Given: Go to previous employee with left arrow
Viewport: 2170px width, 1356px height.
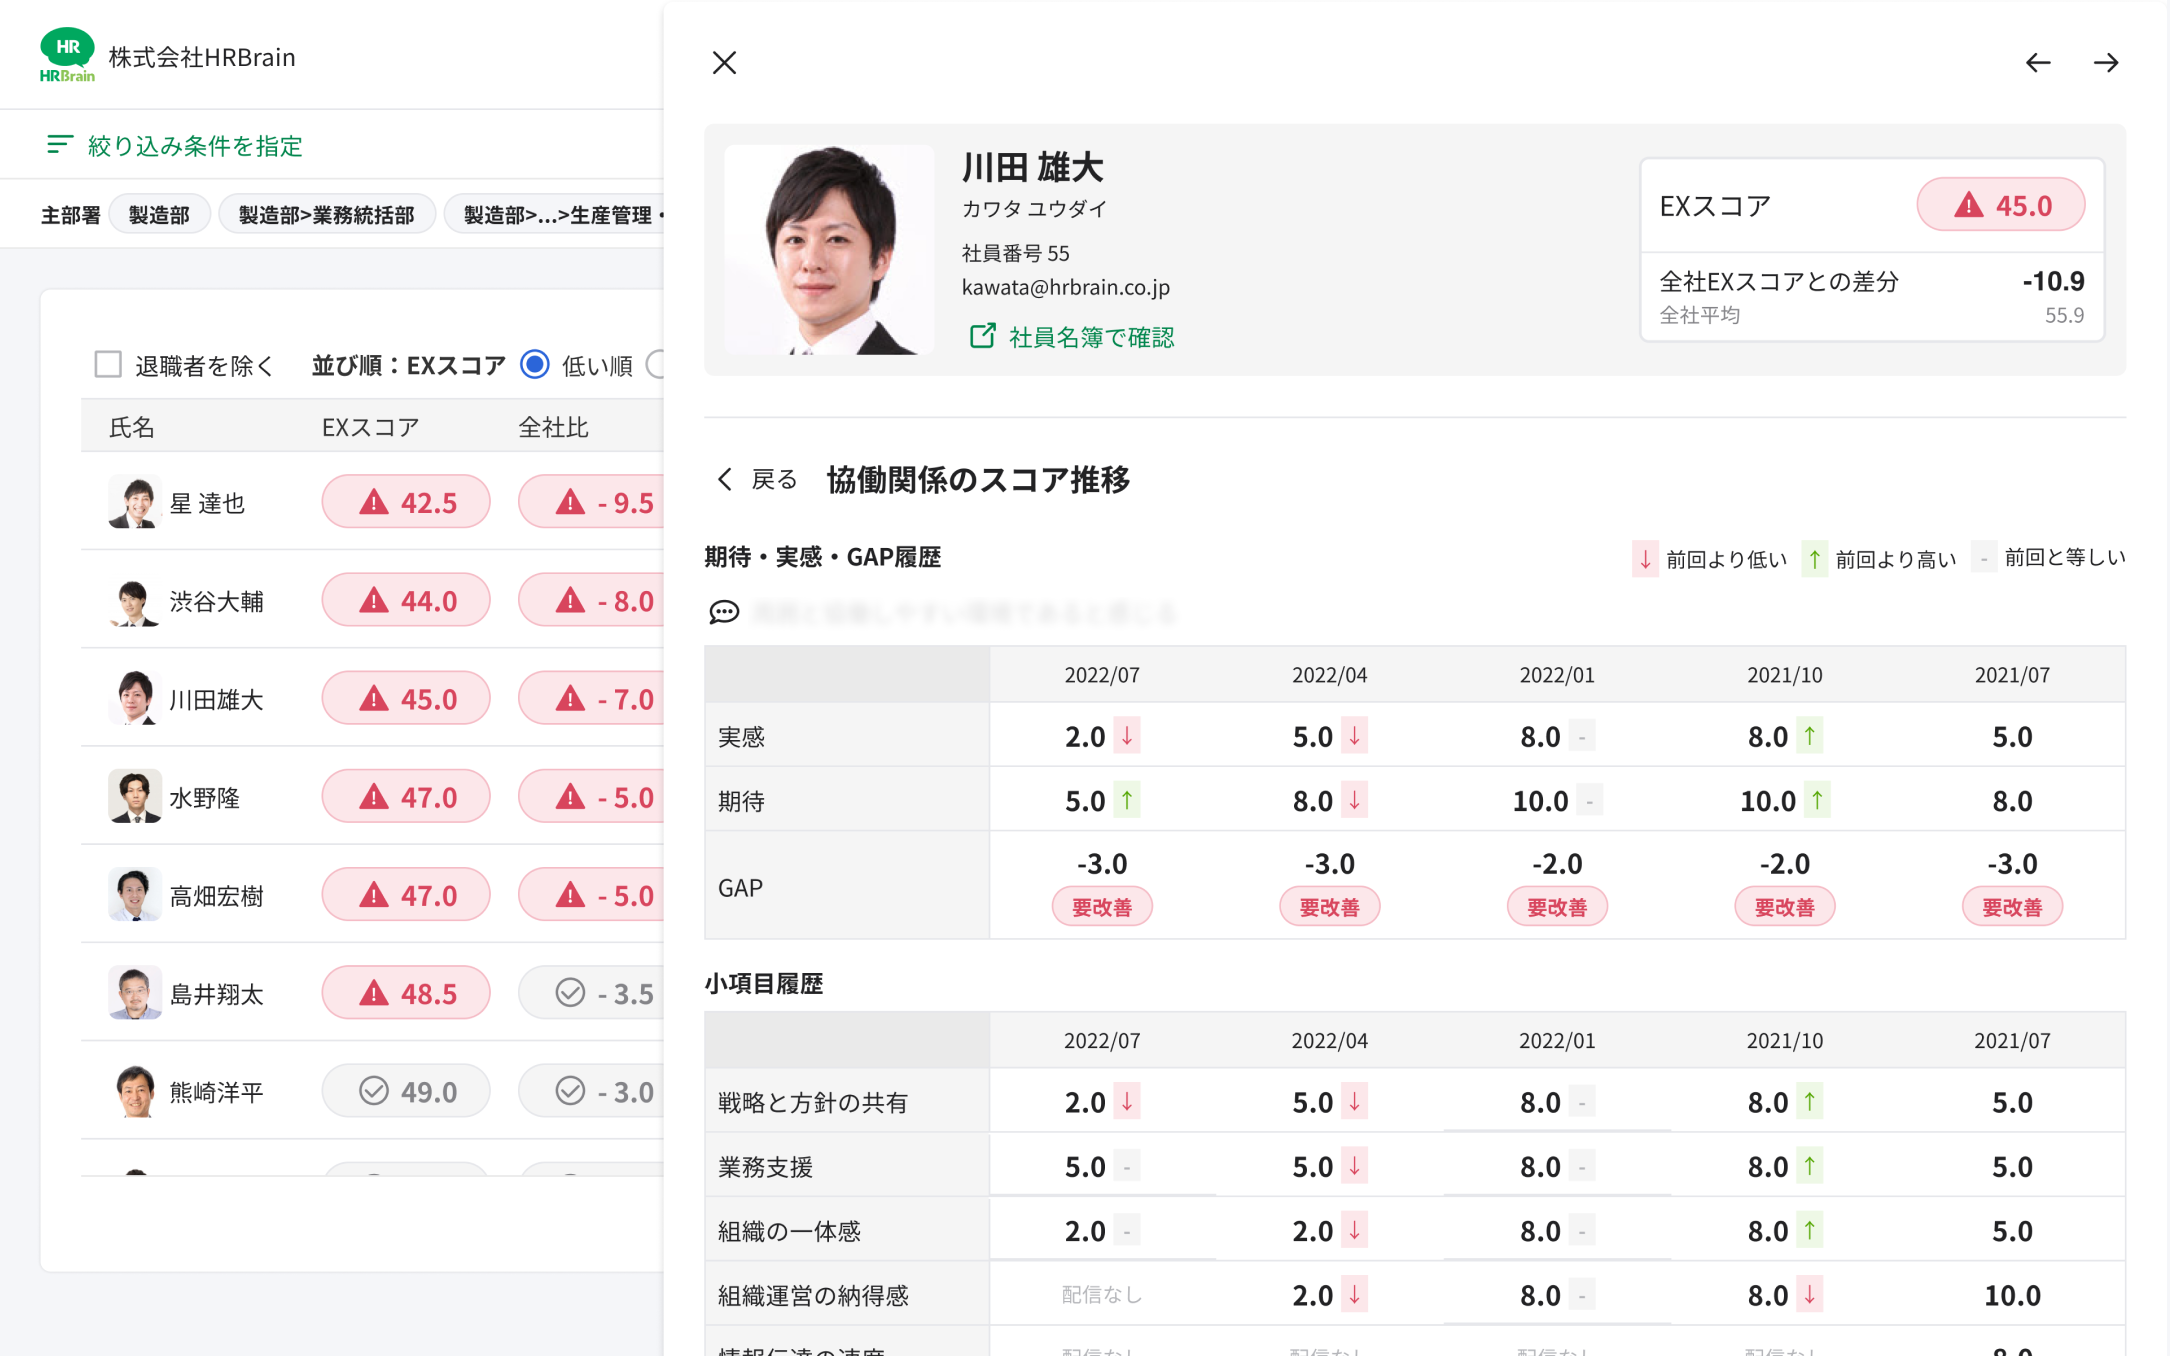Looking at the screenshot, I should tap(2037, 63).
